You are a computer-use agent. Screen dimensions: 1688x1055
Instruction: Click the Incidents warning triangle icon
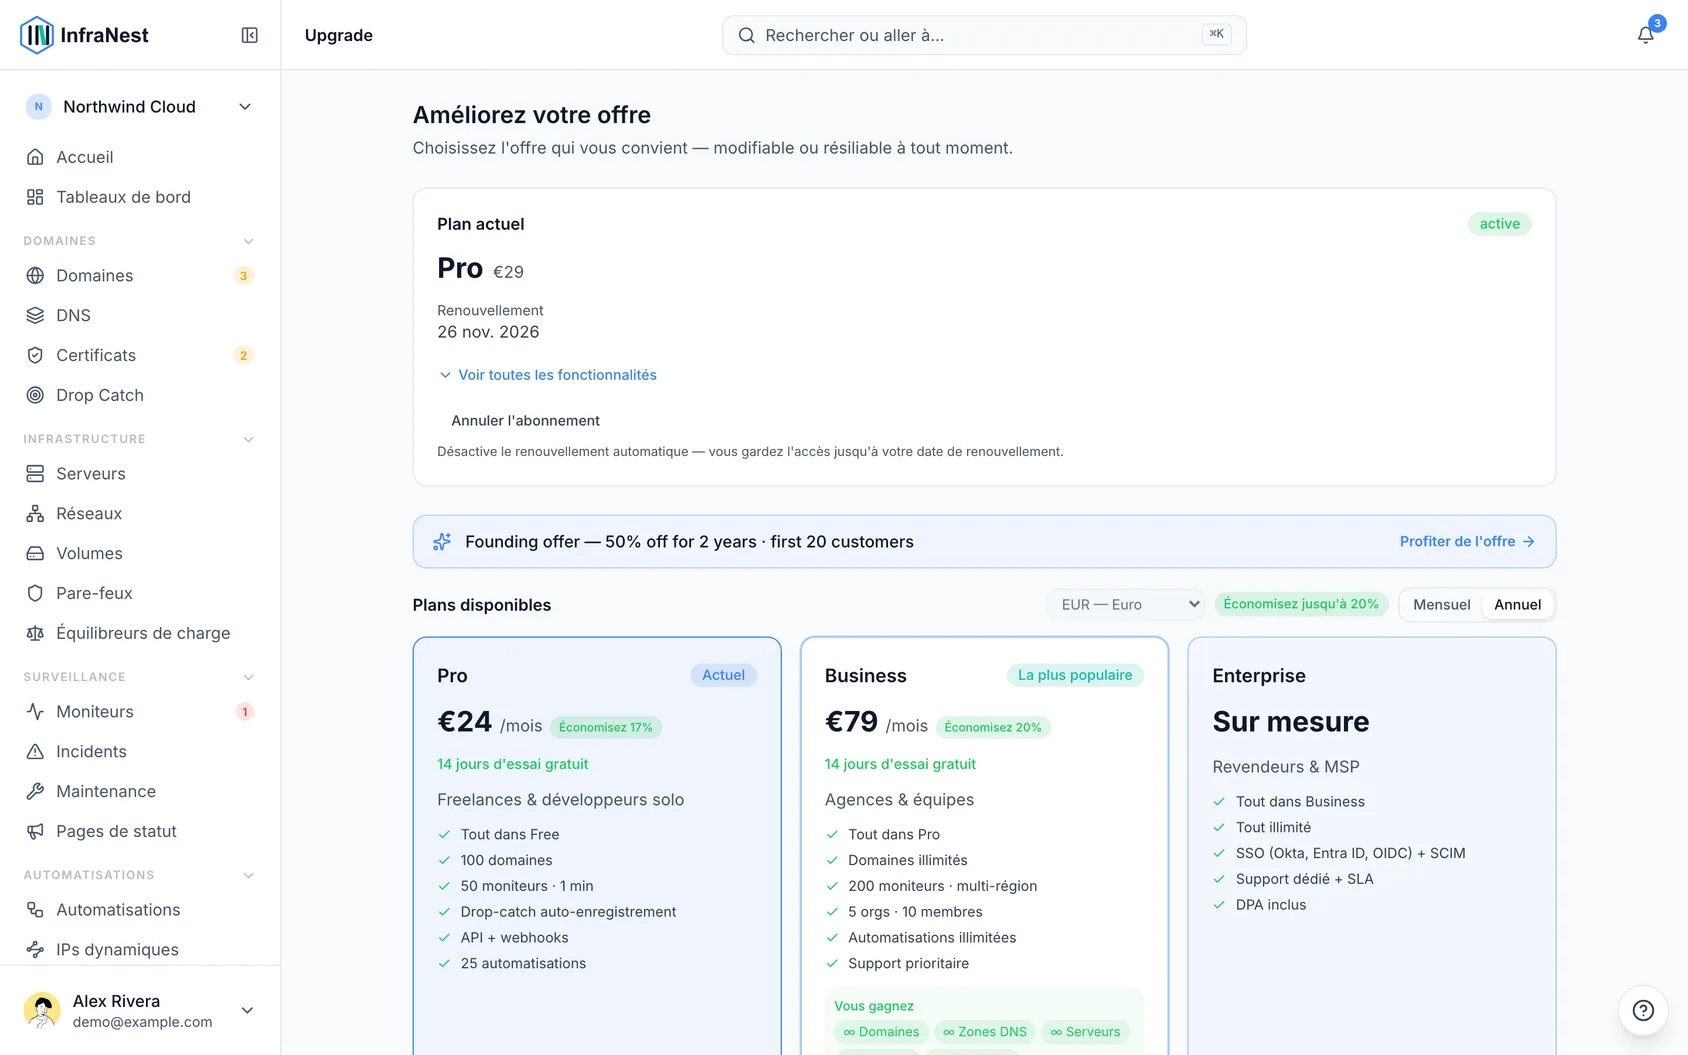point(35,751)
